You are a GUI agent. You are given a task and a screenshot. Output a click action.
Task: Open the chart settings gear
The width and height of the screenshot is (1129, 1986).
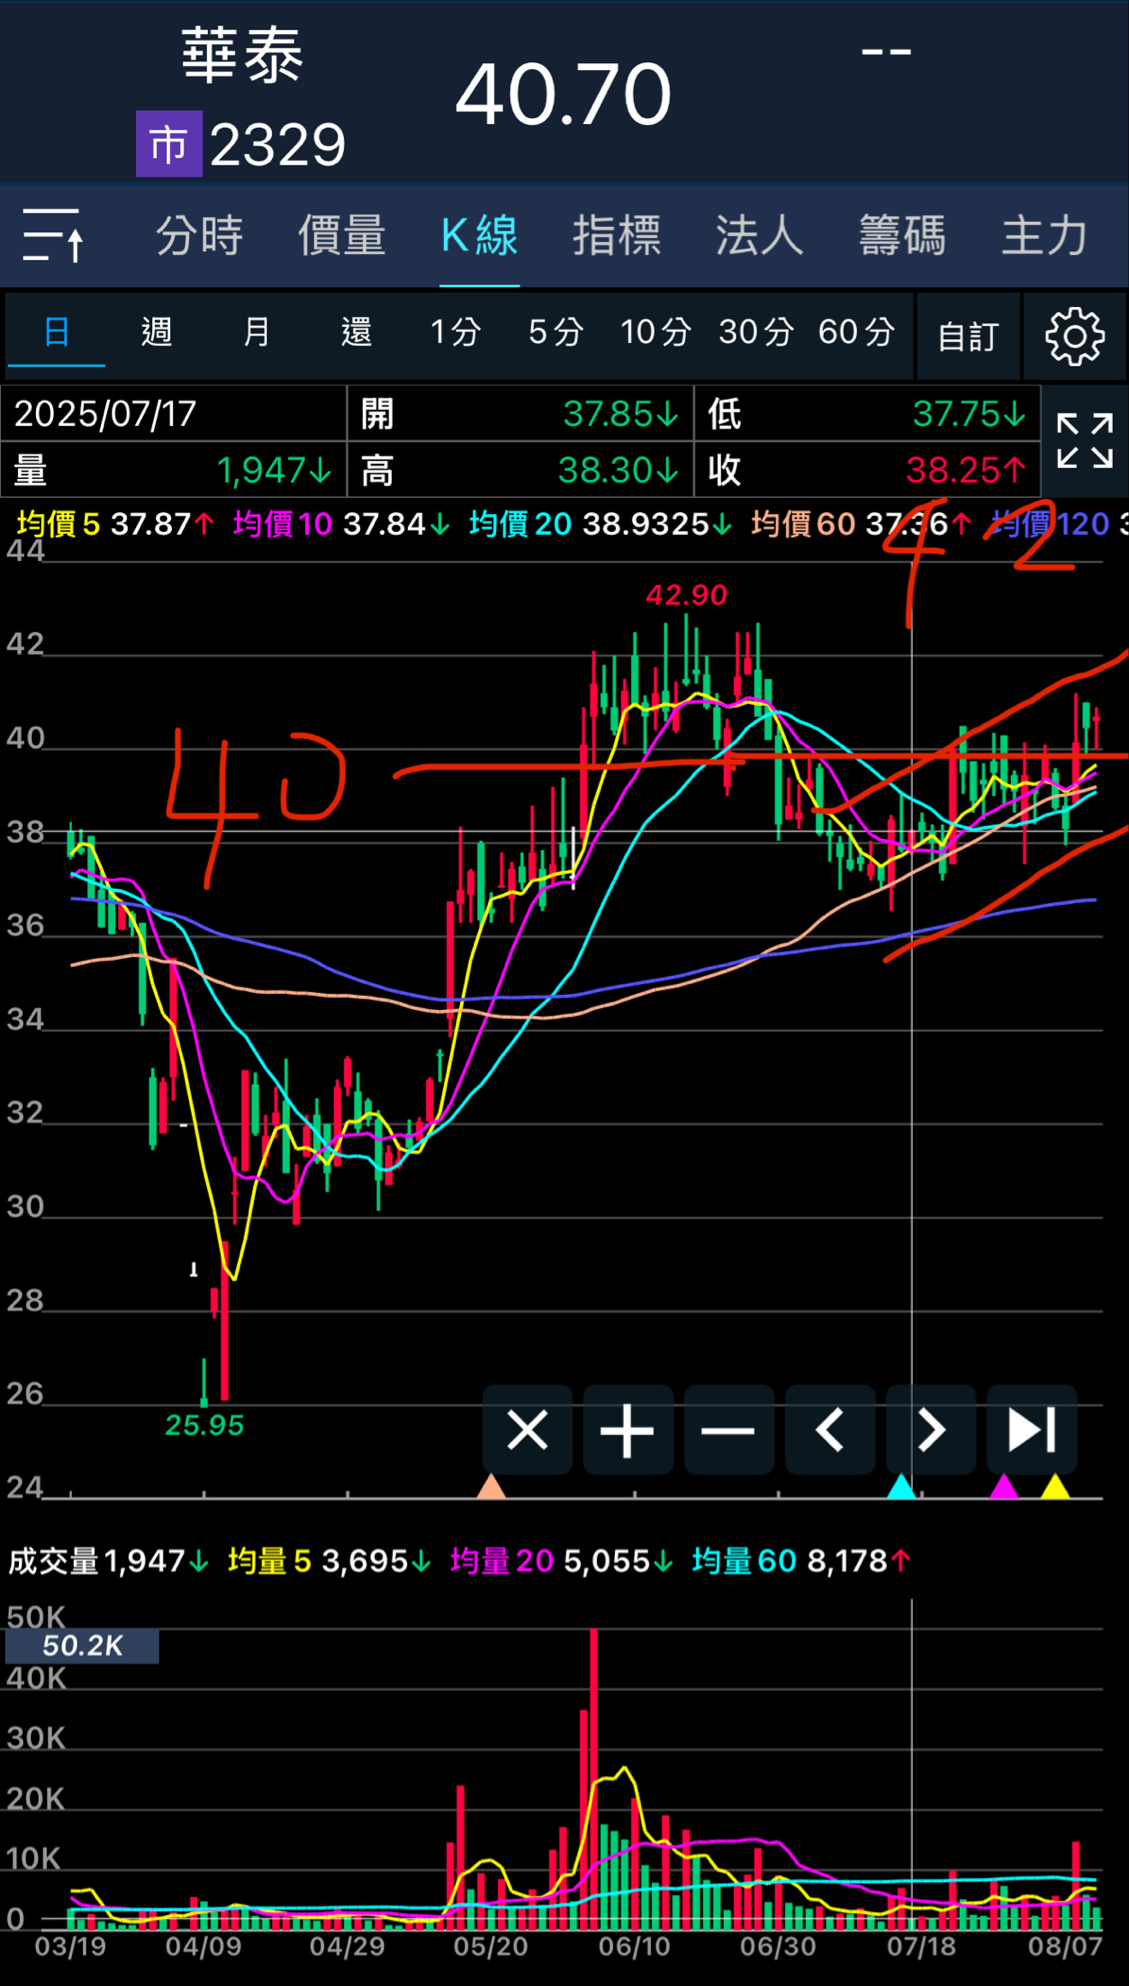point(1074,336)
